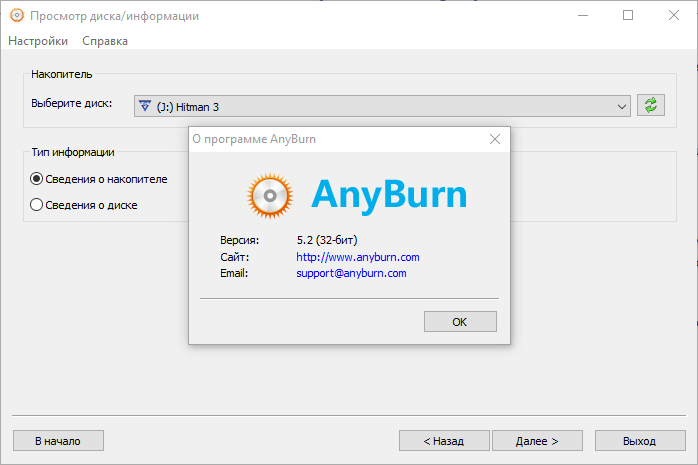Select the 'Сведения о диске' radio button
The width and height of the screenshot is (698, 465).
tap(37, 205)
